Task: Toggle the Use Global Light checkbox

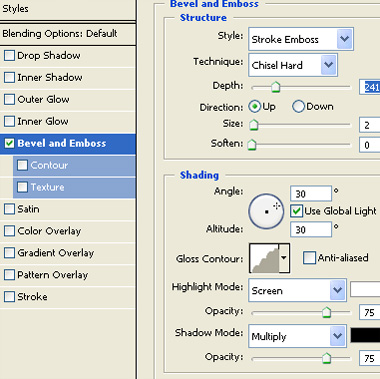Action: [296, 211]
